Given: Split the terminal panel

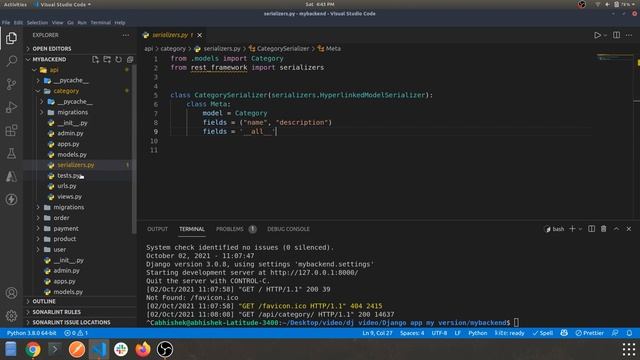Looking at the screenshot, I should coord(591,229).
